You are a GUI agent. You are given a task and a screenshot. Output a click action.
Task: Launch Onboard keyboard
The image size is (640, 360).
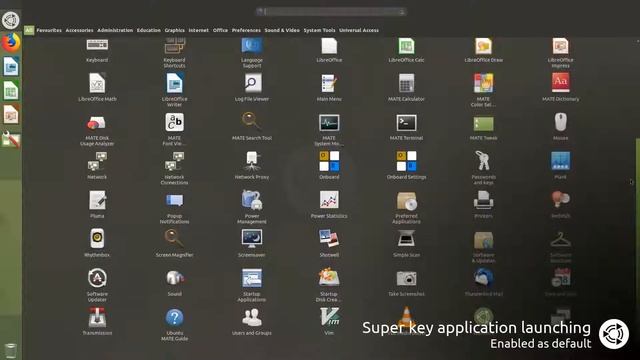pyautogui.click(x=329, y=165)
